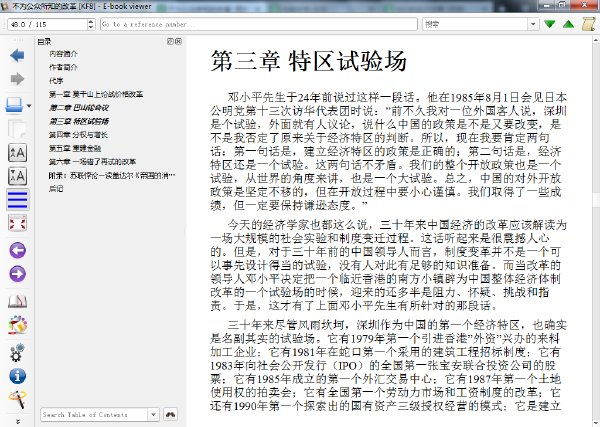
Task: Click the page number field 48.0 / 115
Action: click(x=47, y=24)
